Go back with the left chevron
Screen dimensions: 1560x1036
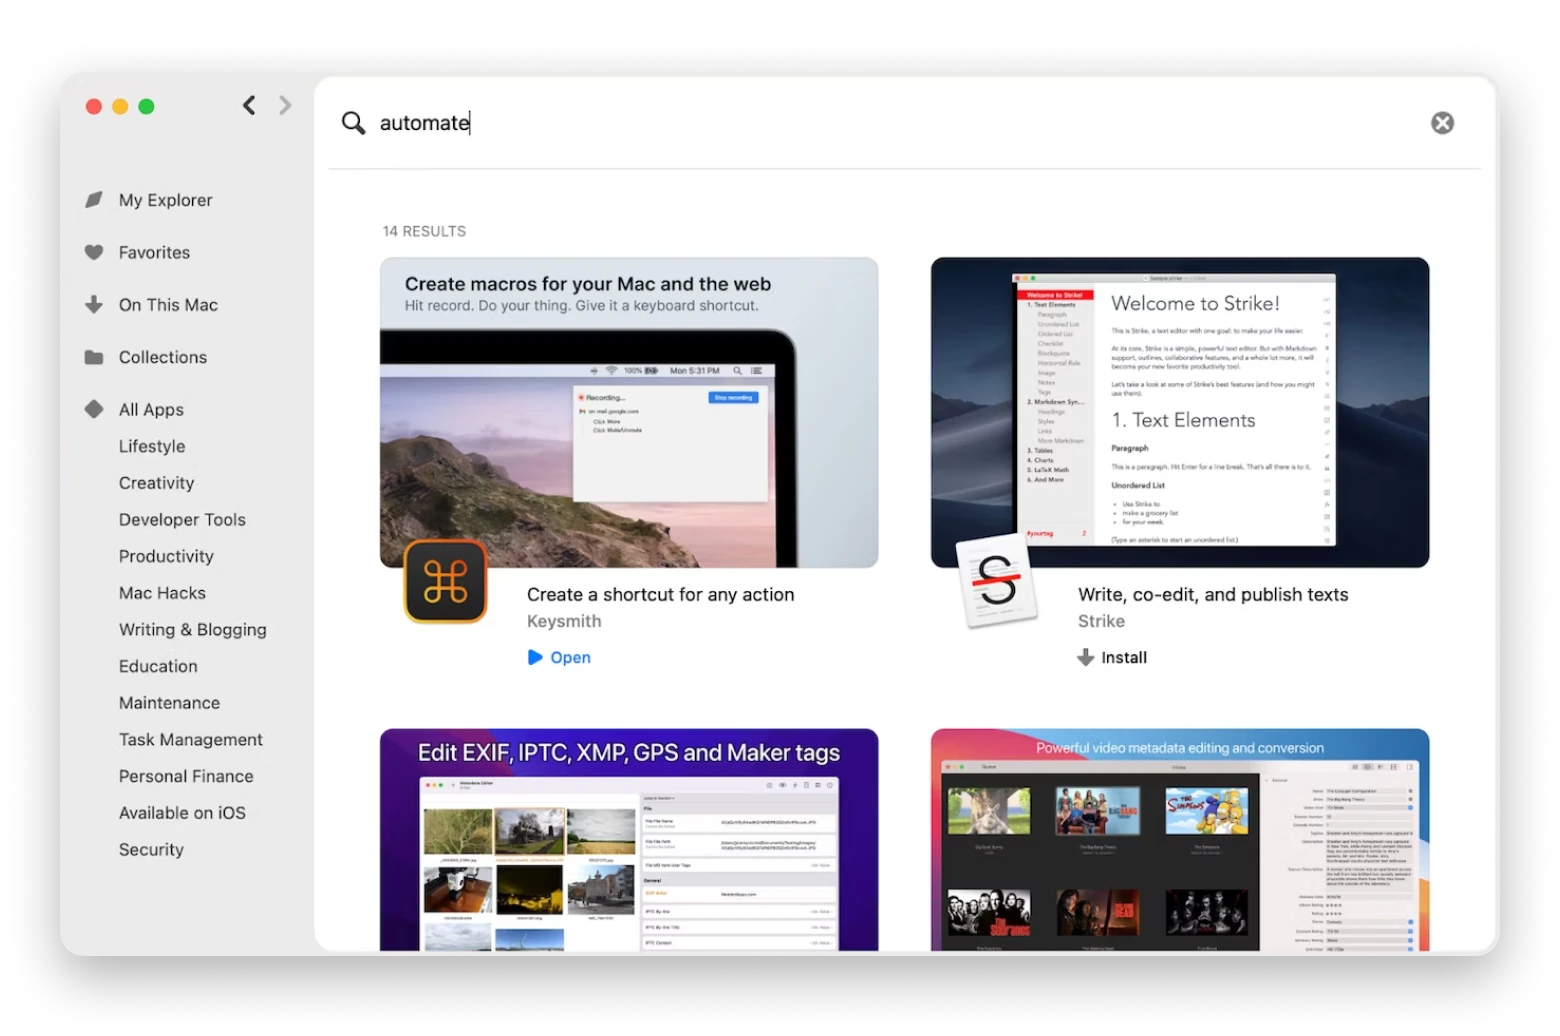point(249,105)
